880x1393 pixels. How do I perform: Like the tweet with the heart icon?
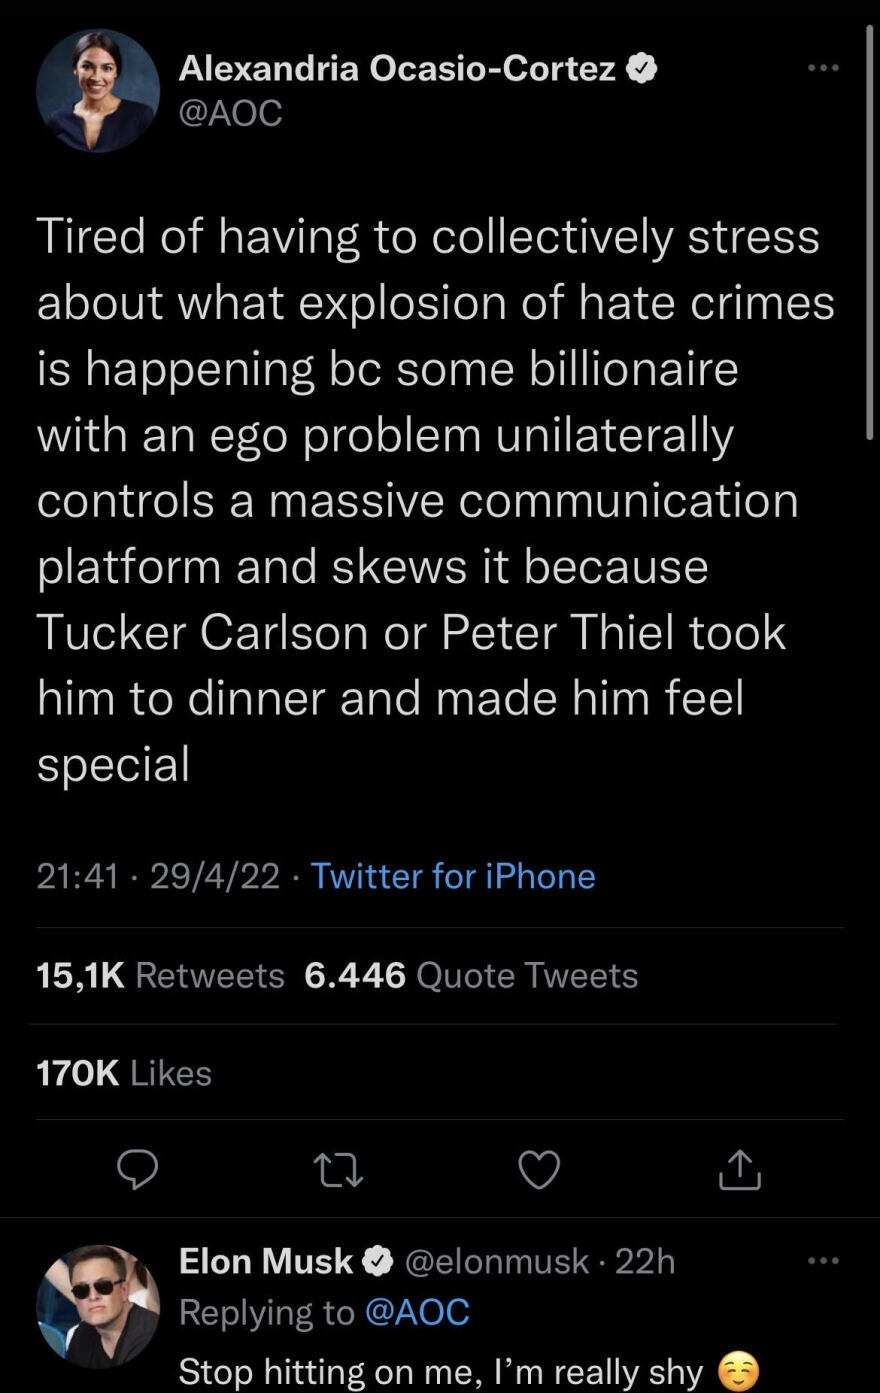coord(539,1169)
